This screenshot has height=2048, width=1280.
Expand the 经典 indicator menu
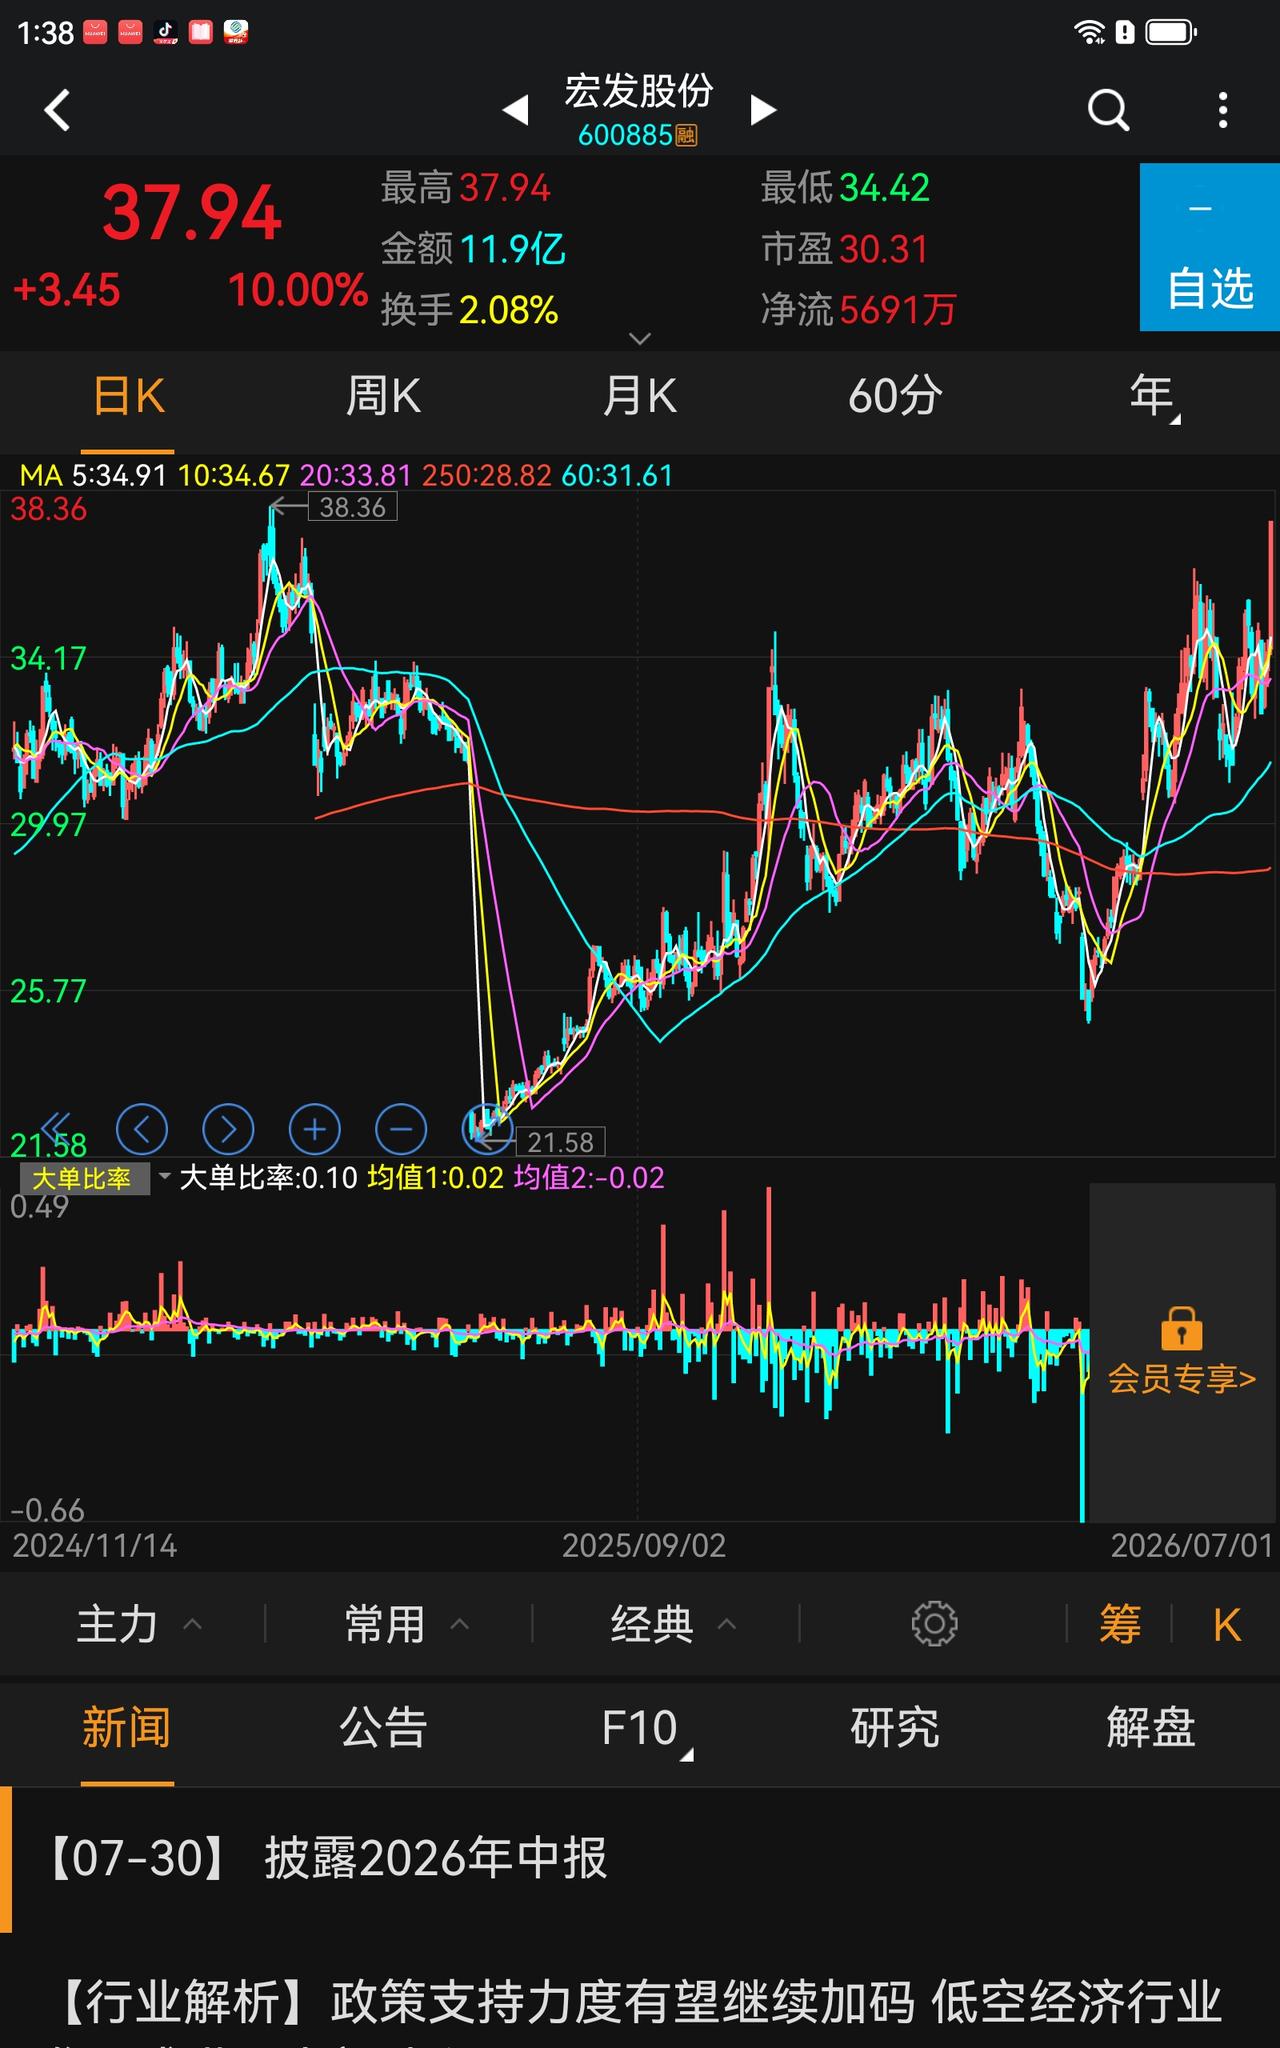(674, 1624)
